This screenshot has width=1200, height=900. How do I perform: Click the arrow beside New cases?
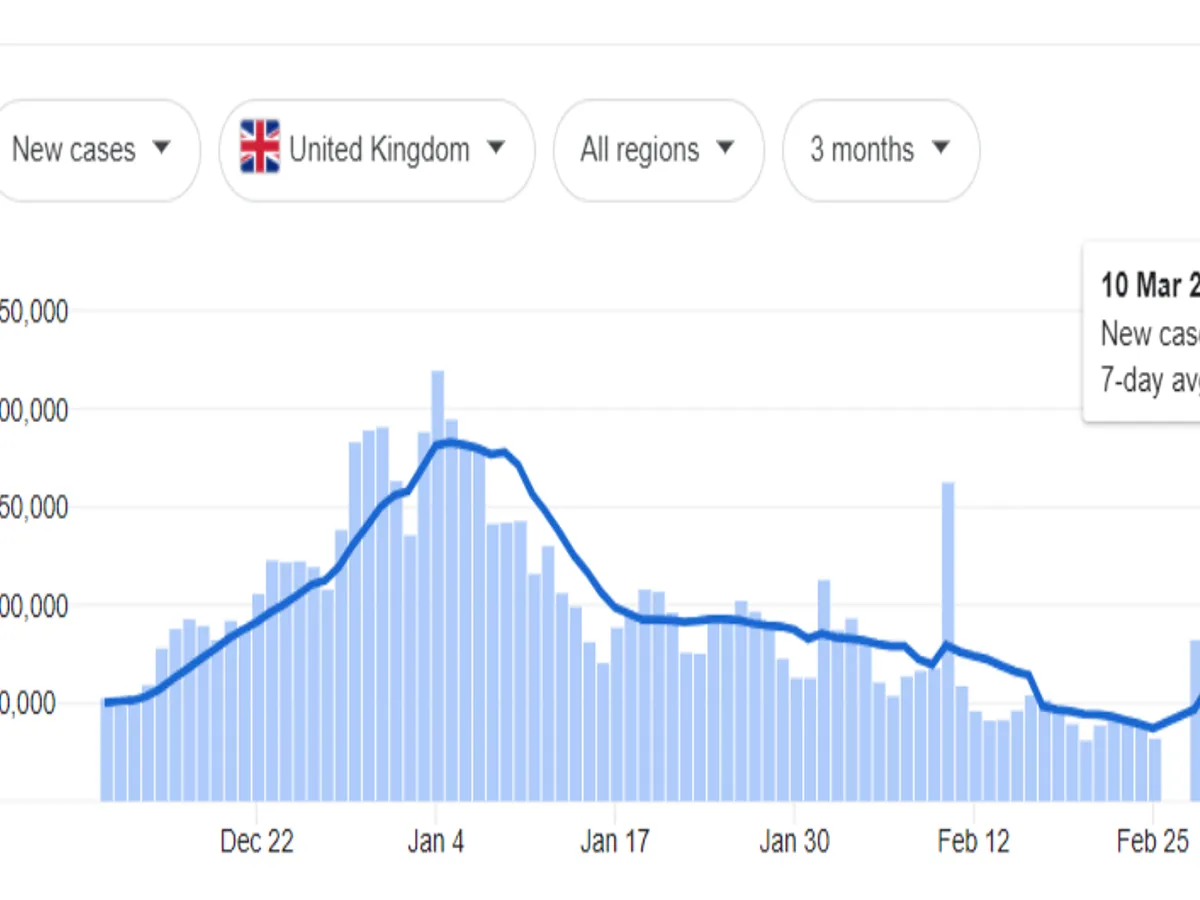tap(161, 148)
